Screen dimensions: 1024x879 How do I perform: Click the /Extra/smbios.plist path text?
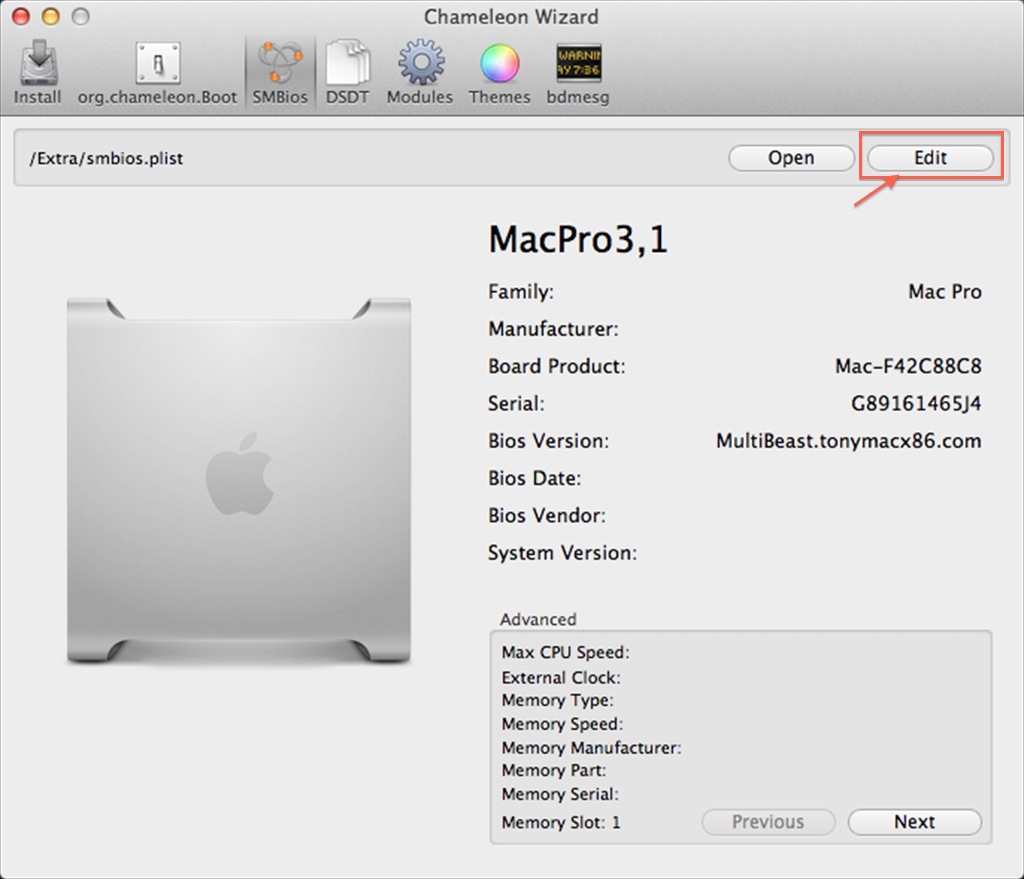pyautogui.click(x=106, y=159)
